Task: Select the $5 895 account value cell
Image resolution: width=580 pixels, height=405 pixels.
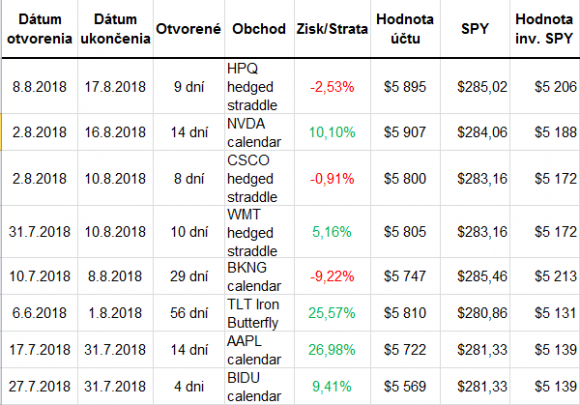Action: tap(405, 87)
